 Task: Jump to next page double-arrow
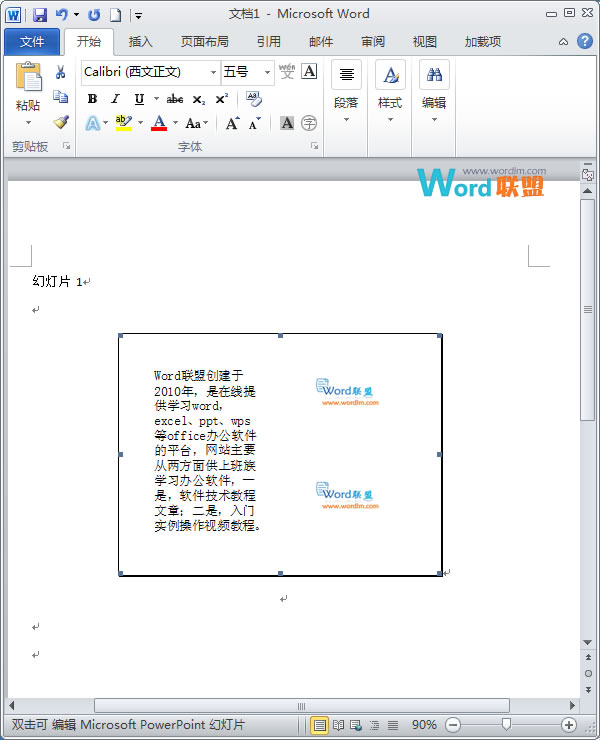coord(588,690)
